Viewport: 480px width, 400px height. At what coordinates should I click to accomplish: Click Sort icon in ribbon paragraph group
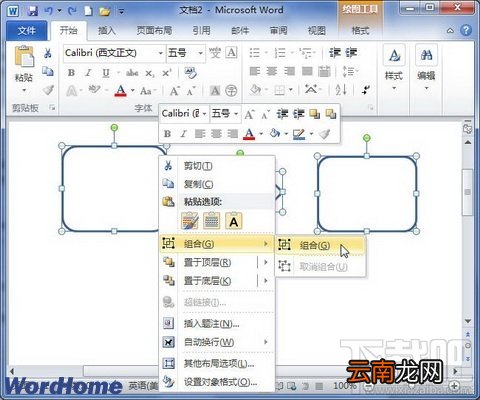click(x=341, y=89)
